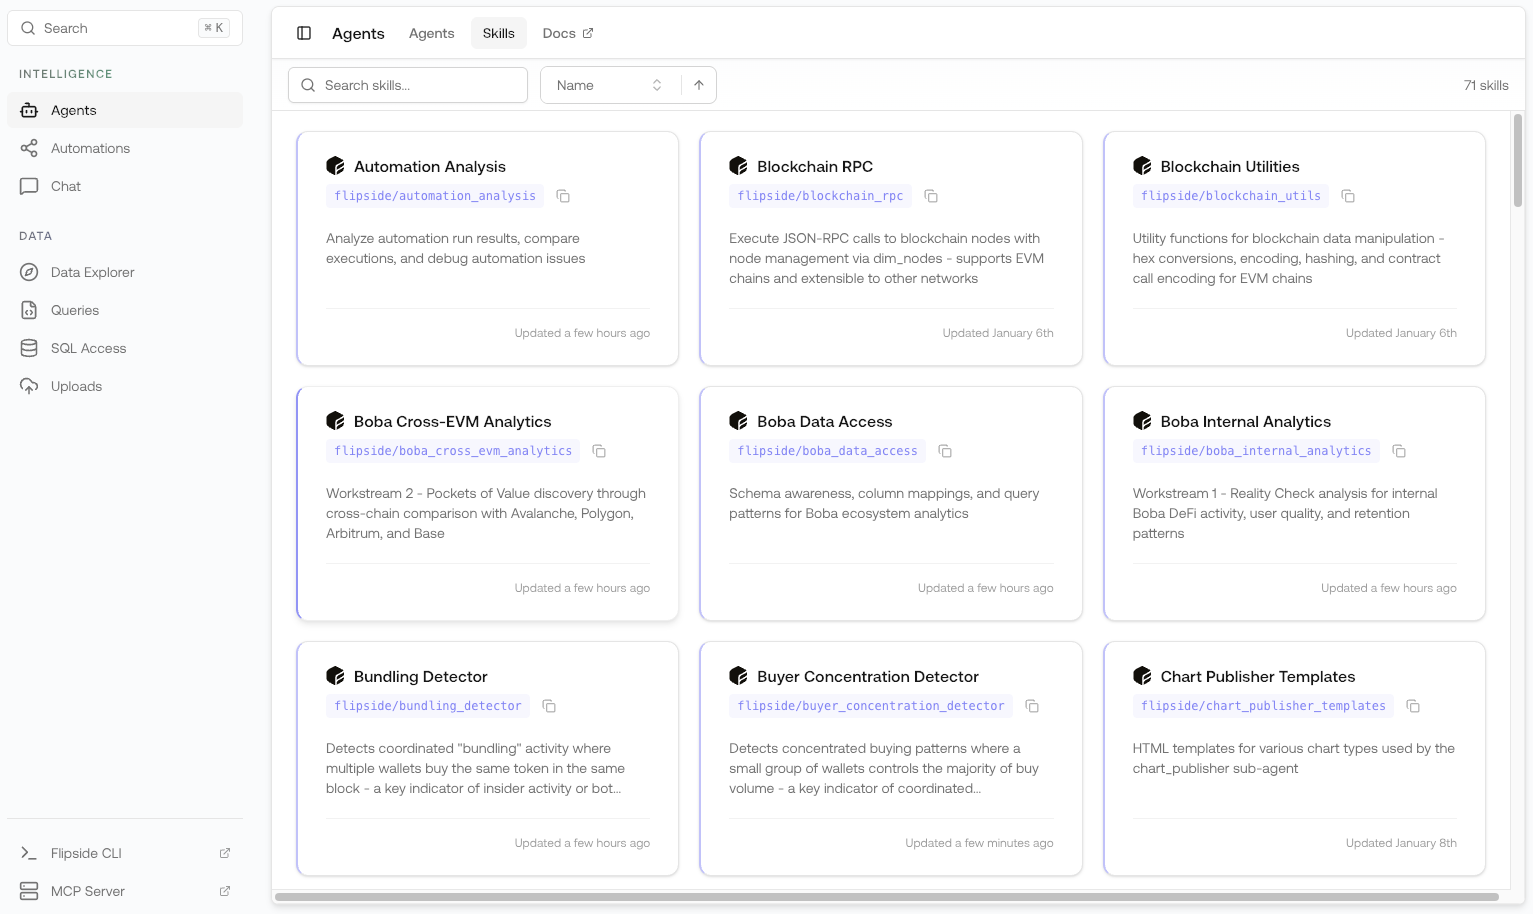1533x914 pixels.
Task: Copy the flipside/bundling_detector skill ID
Action: click(549, 706)
